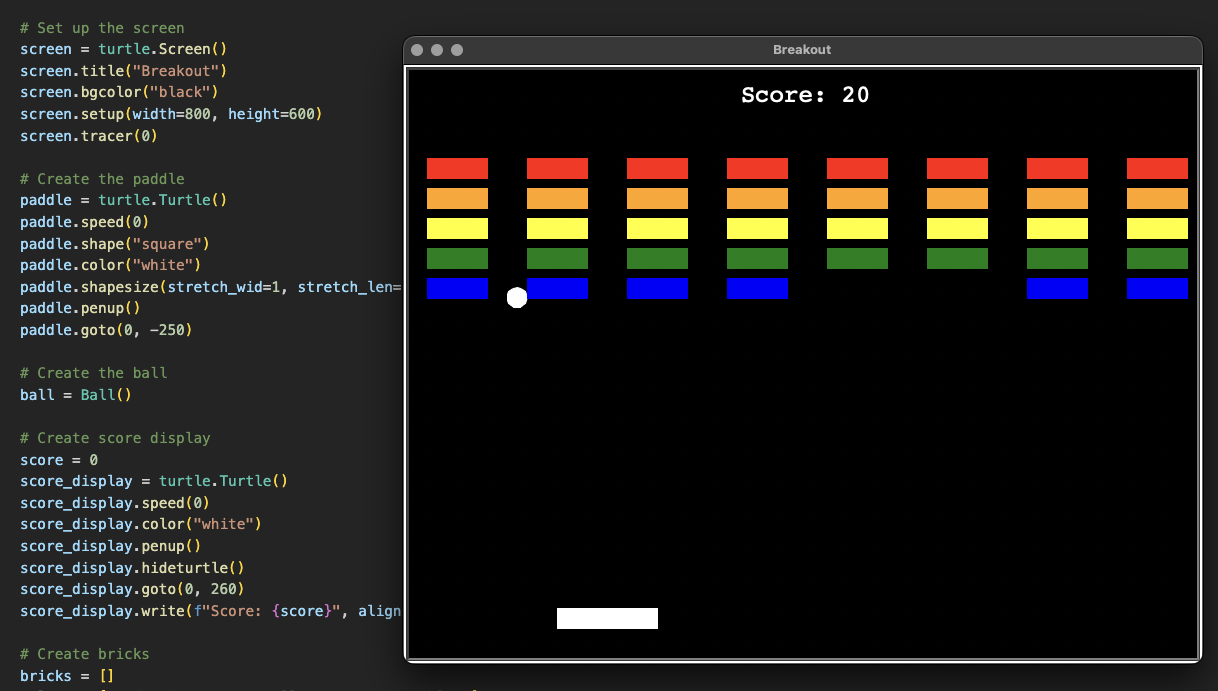Image resolution: width=1218 pixels, height=691 pixels.
Task: Click the white ball in the game
Action: click(x=517, y=297)
